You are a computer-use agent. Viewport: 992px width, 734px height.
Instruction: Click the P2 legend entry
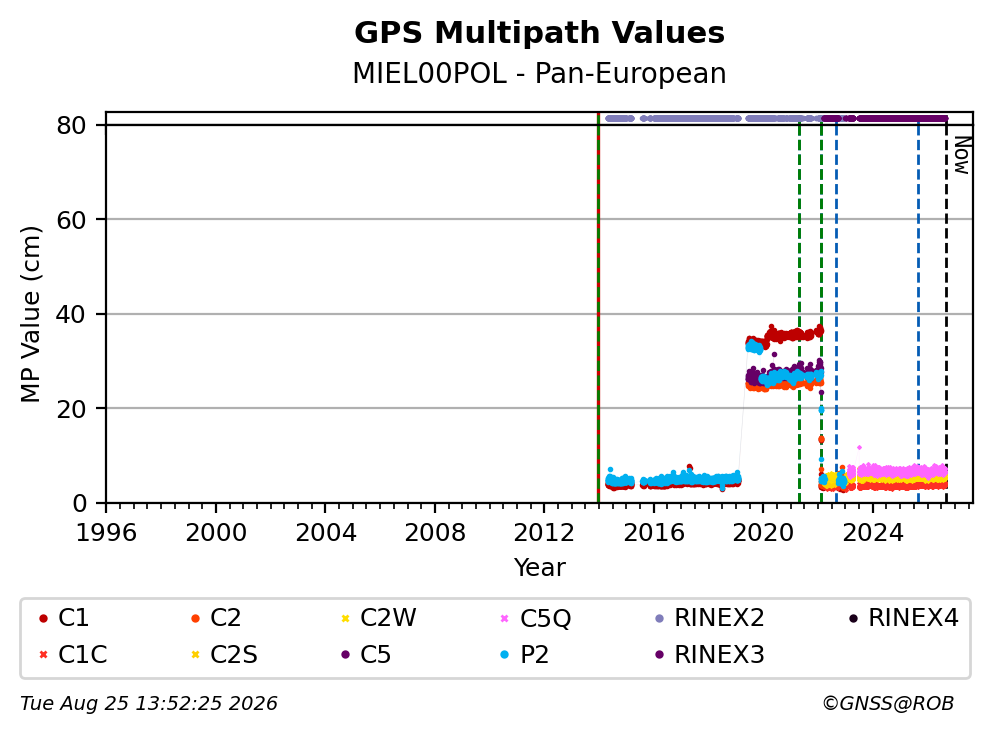pos(524,654)
